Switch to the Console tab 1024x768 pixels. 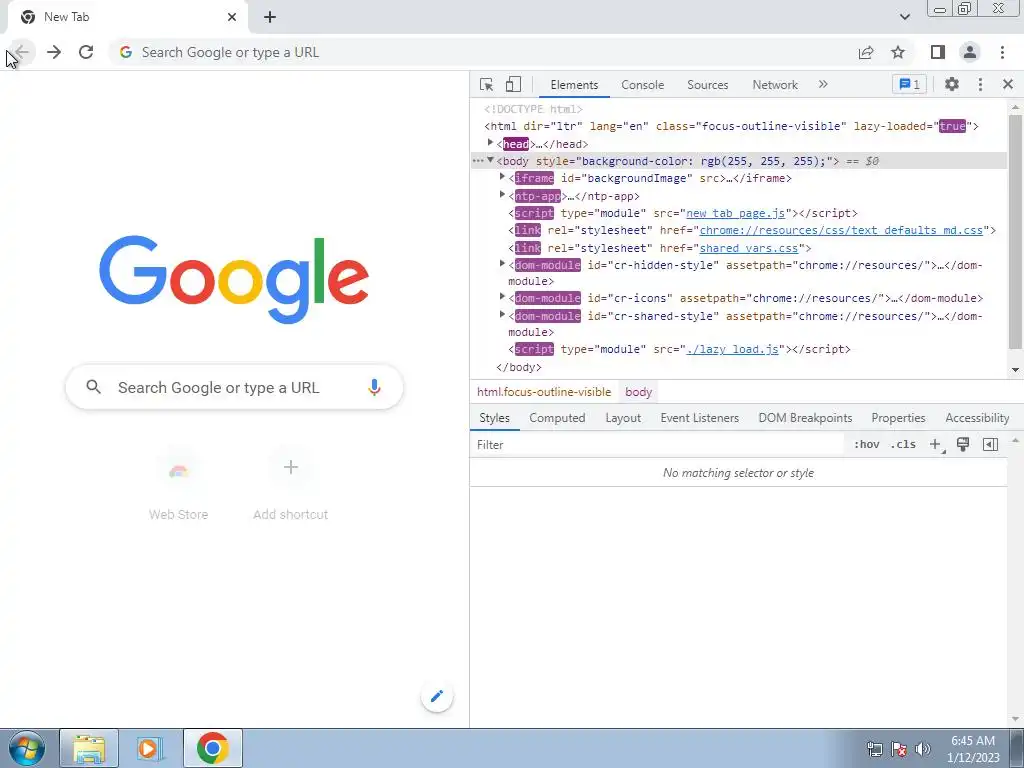point(642,85)
